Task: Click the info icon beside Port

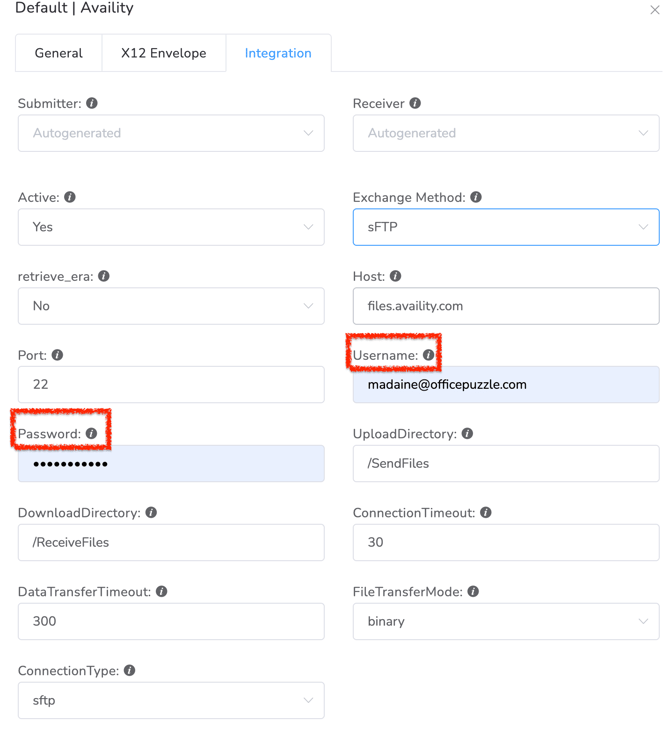Action: point(57,355)
